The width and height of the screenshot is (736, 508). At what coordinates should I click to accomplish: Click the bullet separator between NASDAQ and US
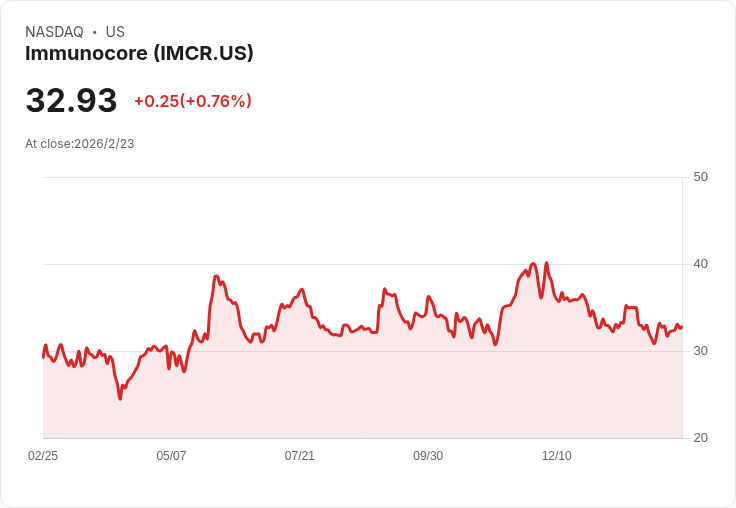point(95,32)
